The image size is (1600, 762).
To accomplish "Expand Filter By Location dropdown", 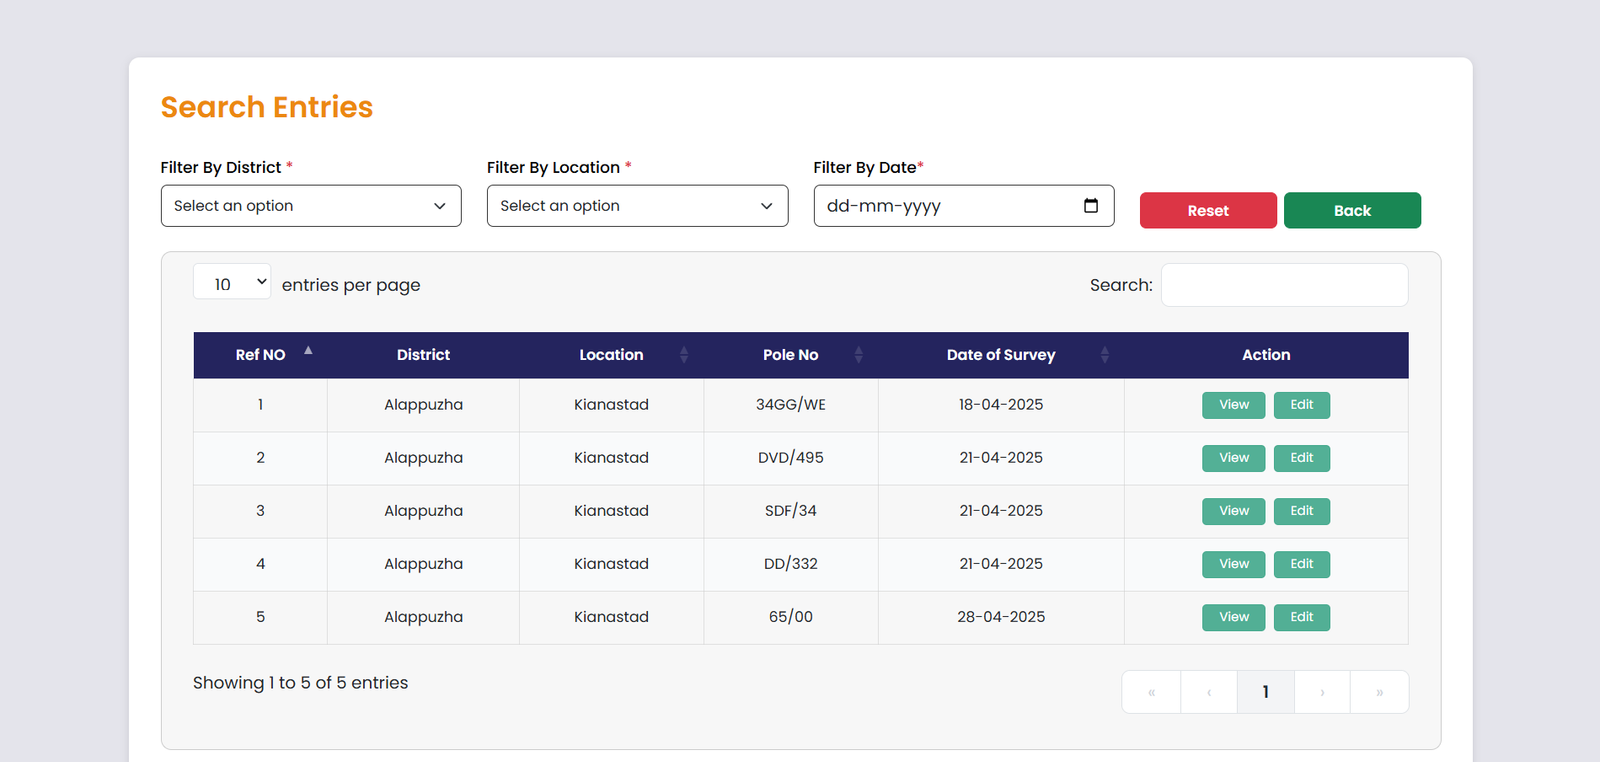I will [x=637, y=206].
